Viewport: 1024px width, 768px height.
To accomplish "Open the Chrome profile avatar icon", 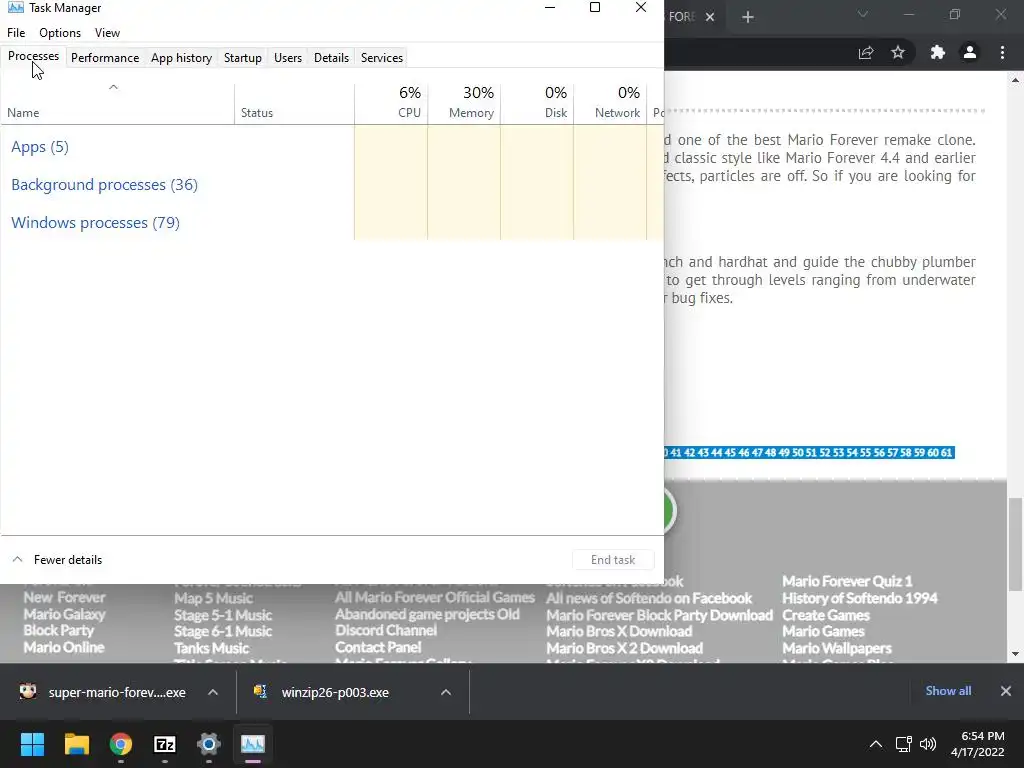I will click(970, 52).
